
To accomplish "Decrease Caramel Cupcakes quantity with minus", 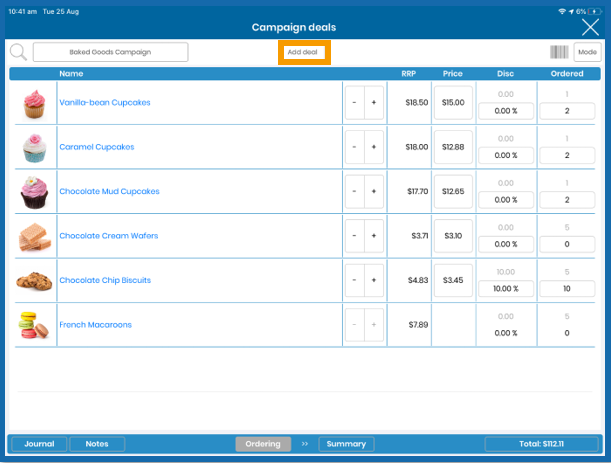I will 355,147.
